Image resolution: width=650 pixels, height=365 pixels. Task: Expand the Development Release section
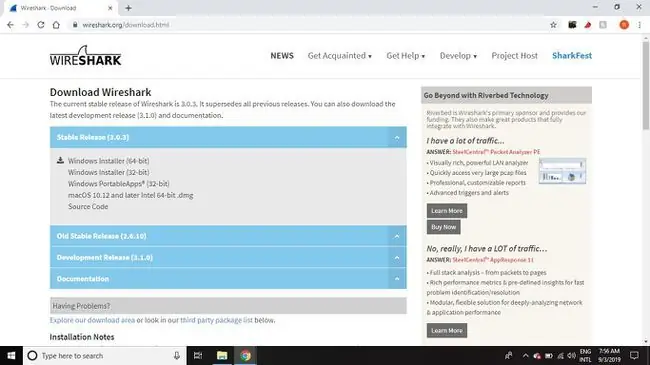click(228, 258)
